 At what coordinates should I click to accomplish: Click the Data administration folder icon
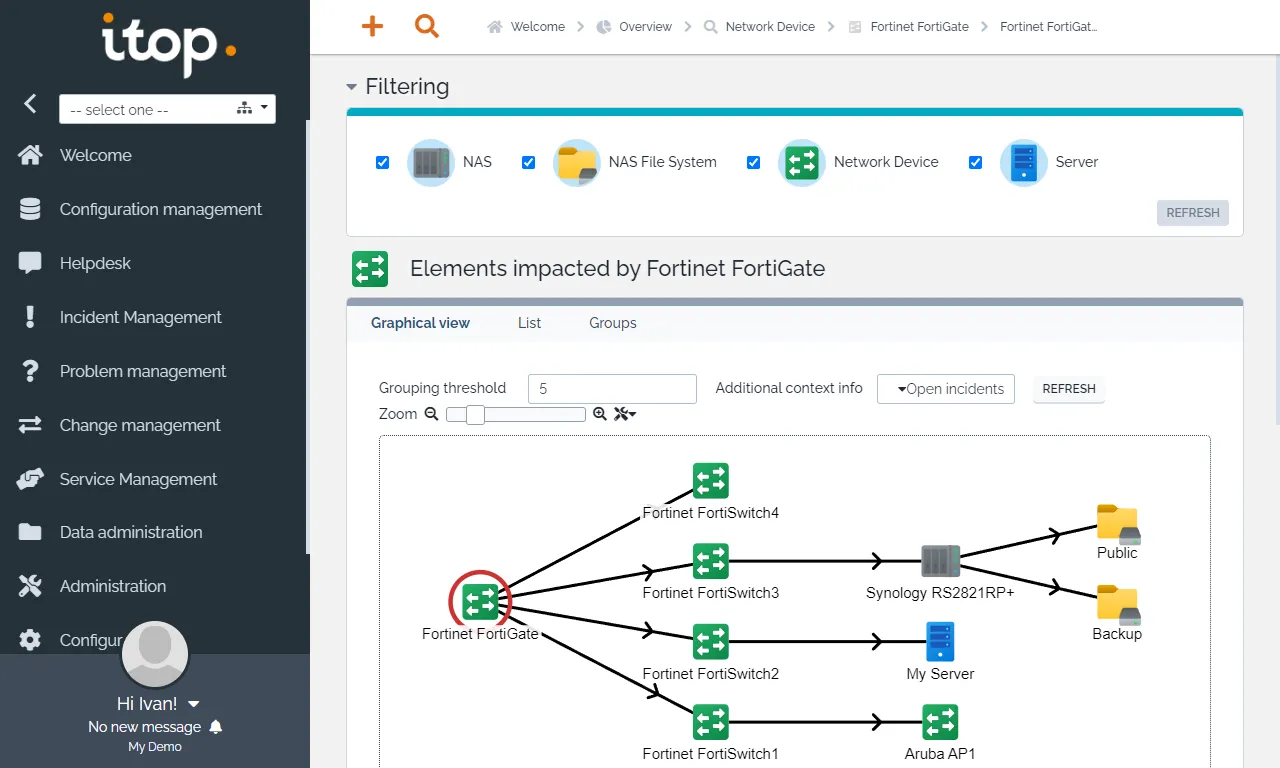[30, 532]
